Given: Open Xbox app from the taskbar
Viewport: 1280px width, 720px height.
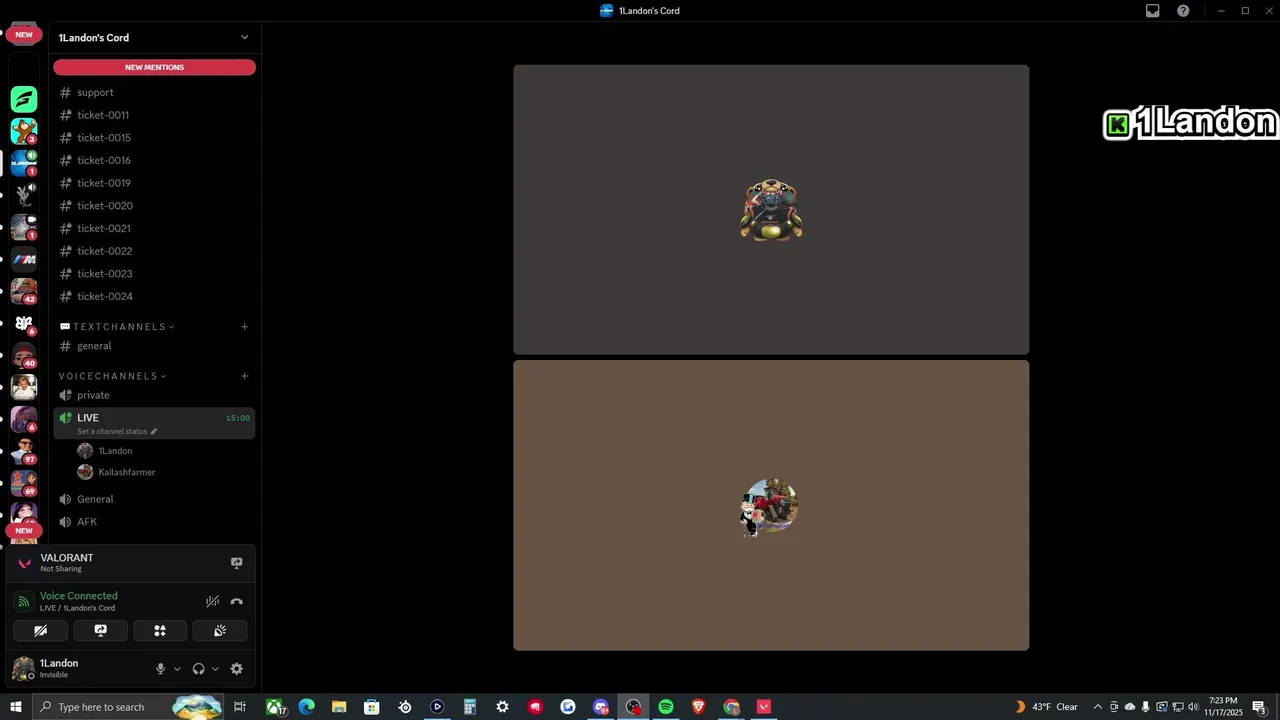Looking at the screenshot, I should pos(274,707).
